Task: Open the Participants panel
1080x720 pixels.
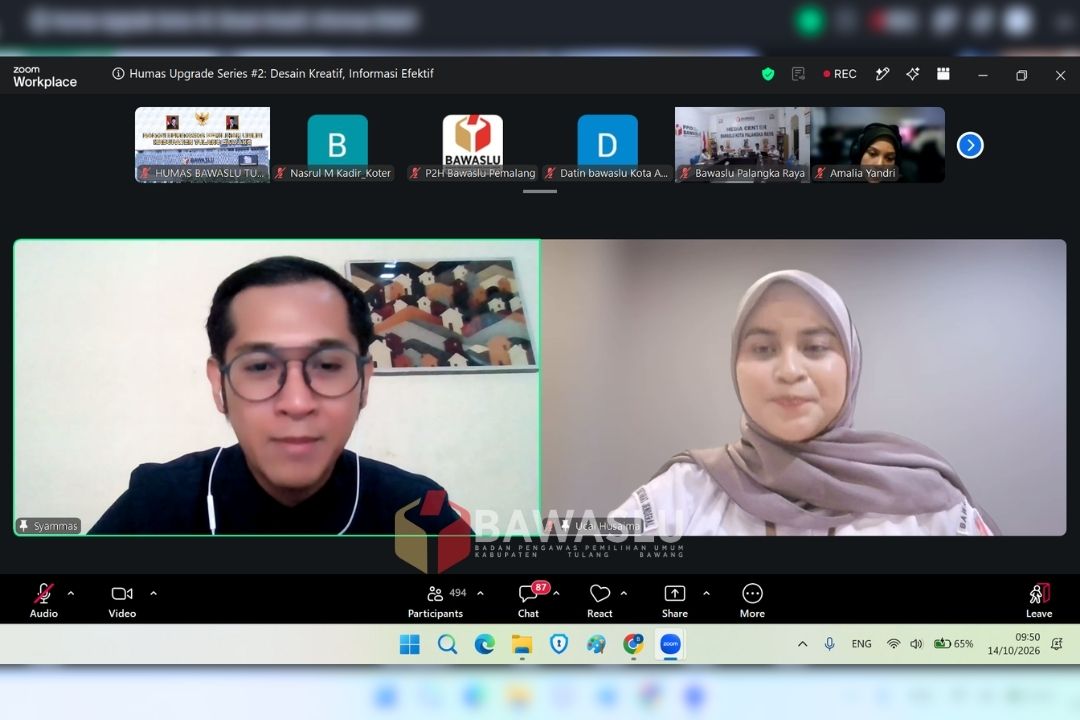Action: pyautogui.click(x=435, y=601)
